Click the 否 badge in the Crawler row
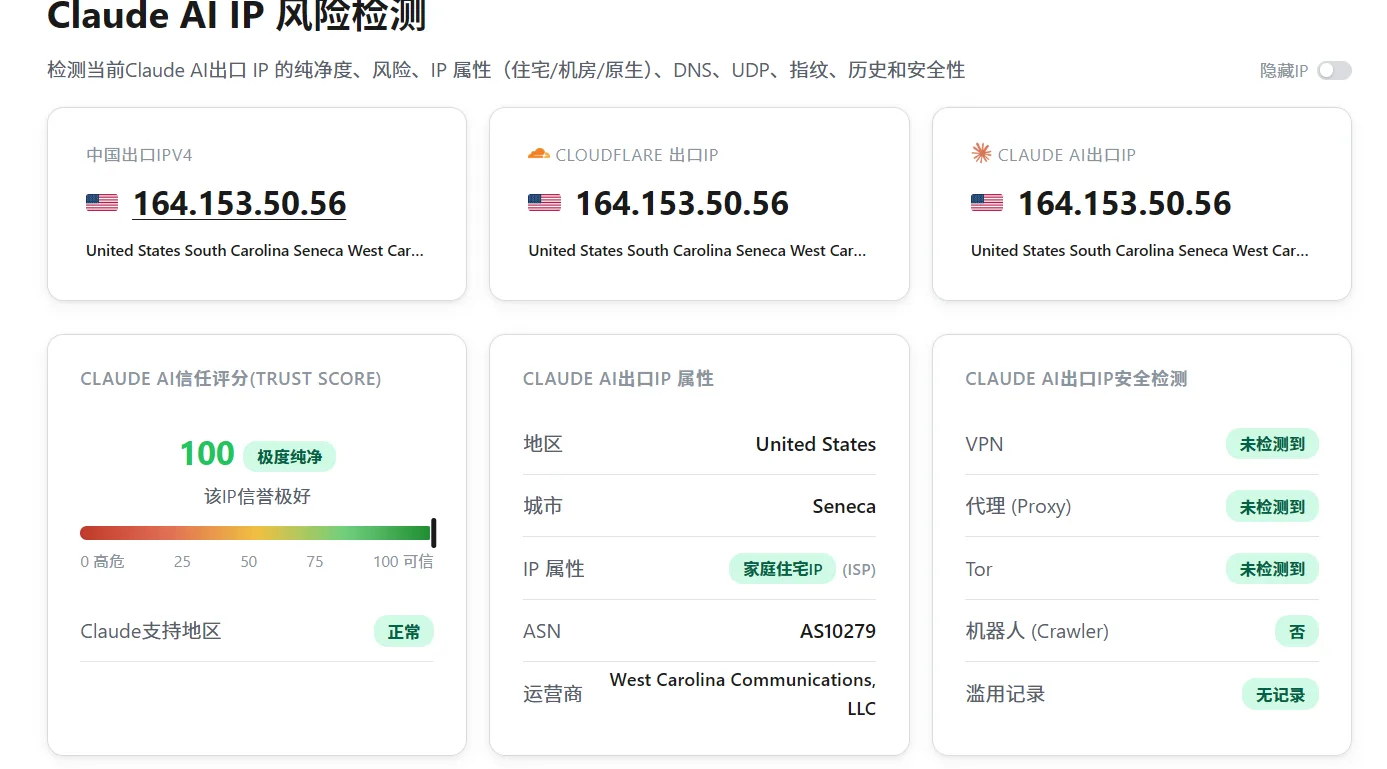 (1297, 632)
